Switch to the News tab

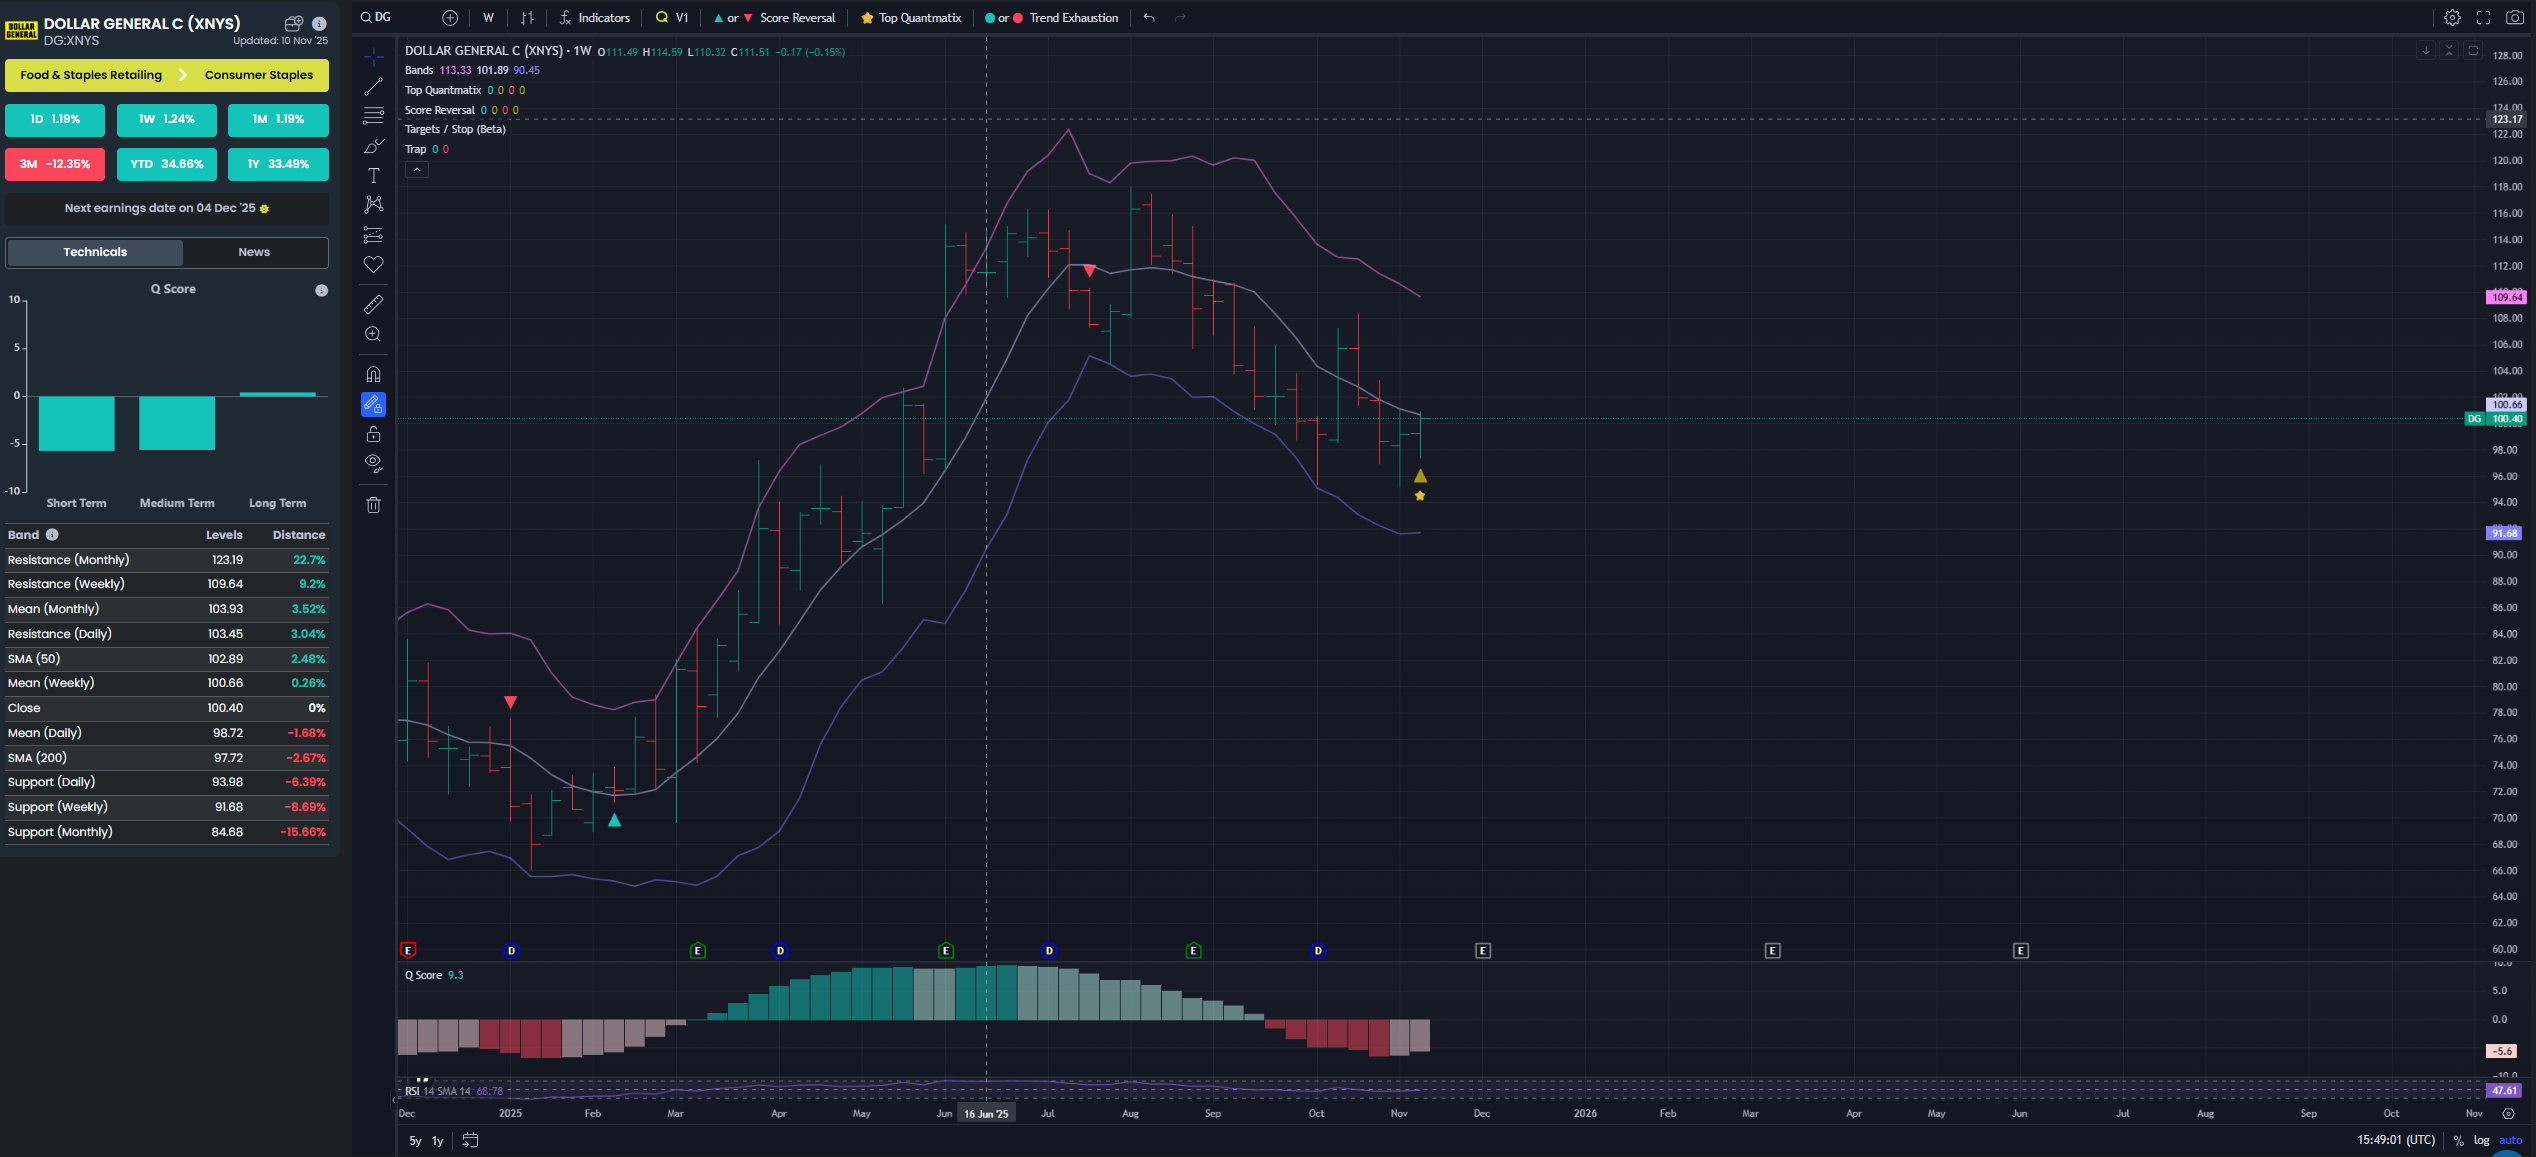(x=254, y=252)
